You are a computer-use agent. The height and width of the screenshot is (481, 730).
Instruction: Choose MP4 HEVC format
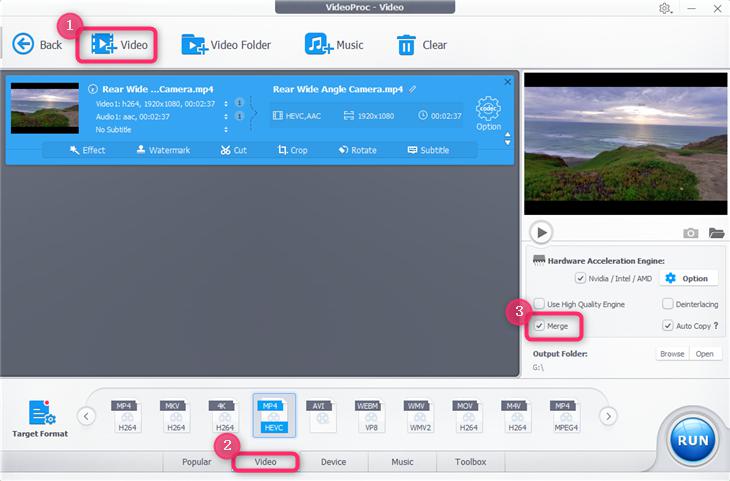[x=274, y=416]
